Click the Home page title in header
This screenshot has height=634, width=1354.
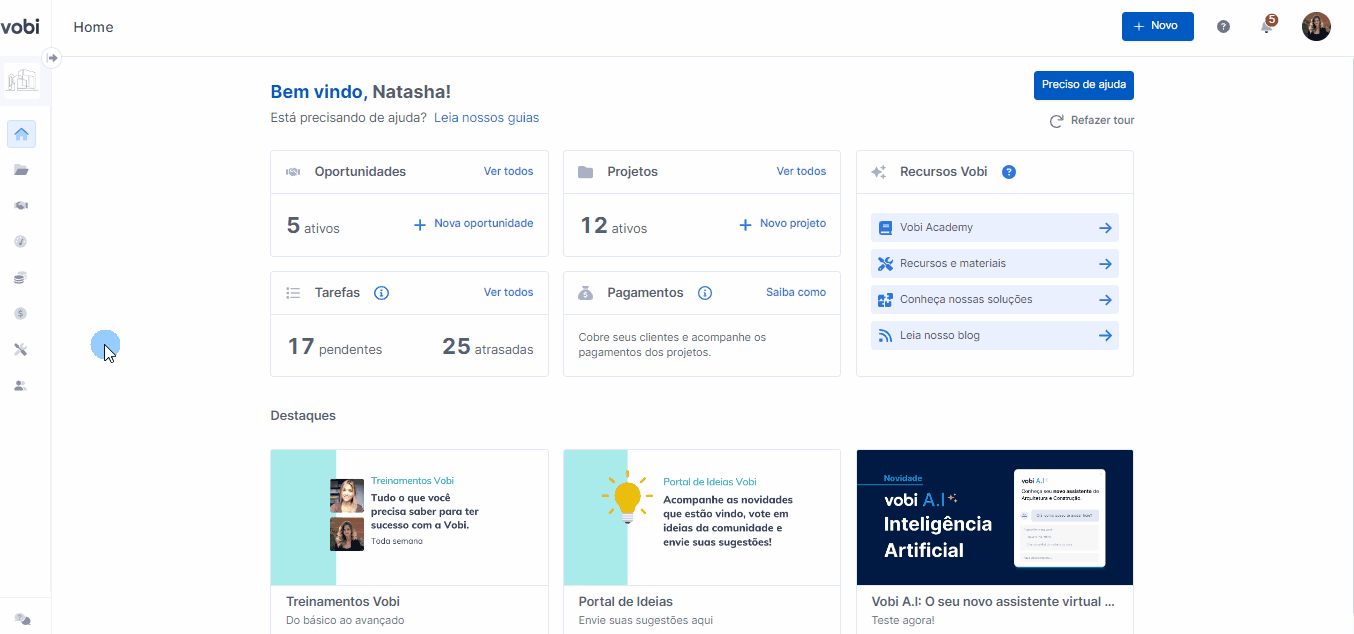coord(93,27)
